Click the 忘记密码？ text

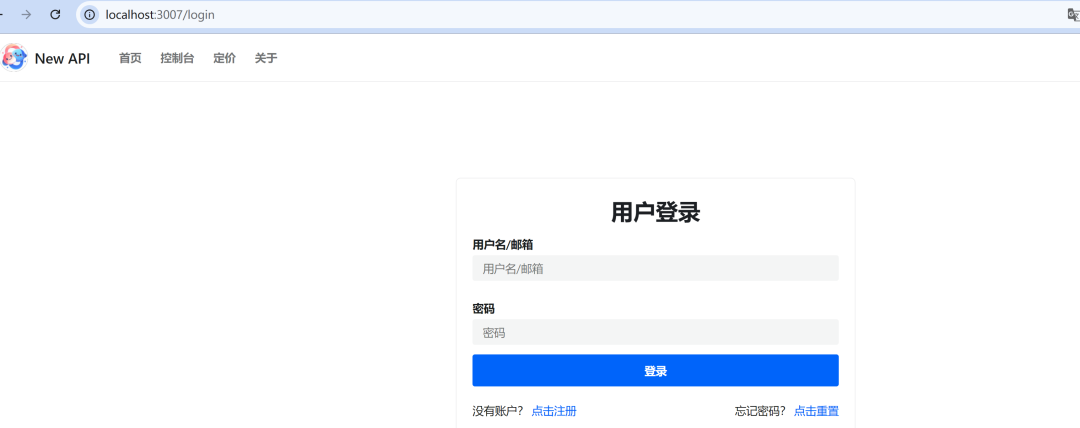pyautogui.click(x=760, y=411)
